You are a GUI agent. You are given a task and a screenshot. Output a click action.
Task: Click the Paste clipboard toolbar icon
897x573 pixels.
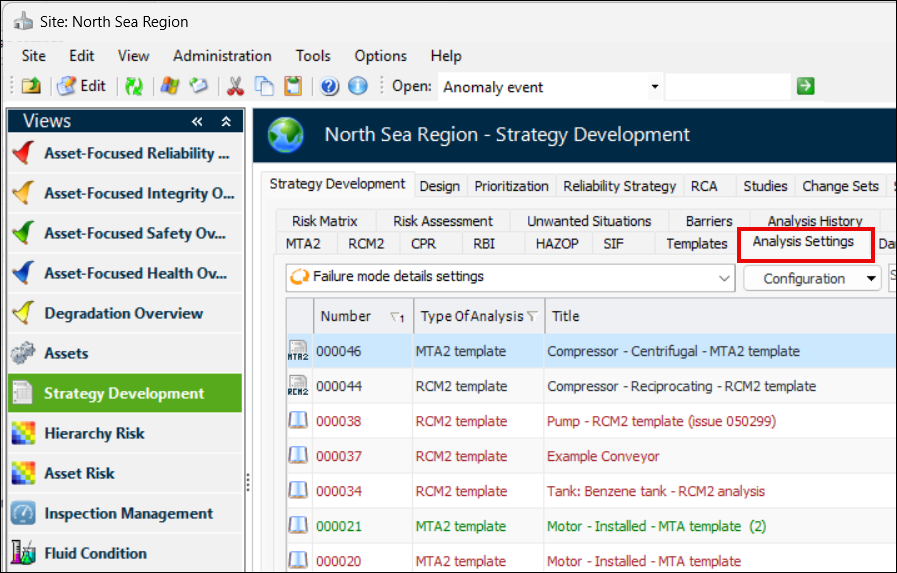(292, 87)
